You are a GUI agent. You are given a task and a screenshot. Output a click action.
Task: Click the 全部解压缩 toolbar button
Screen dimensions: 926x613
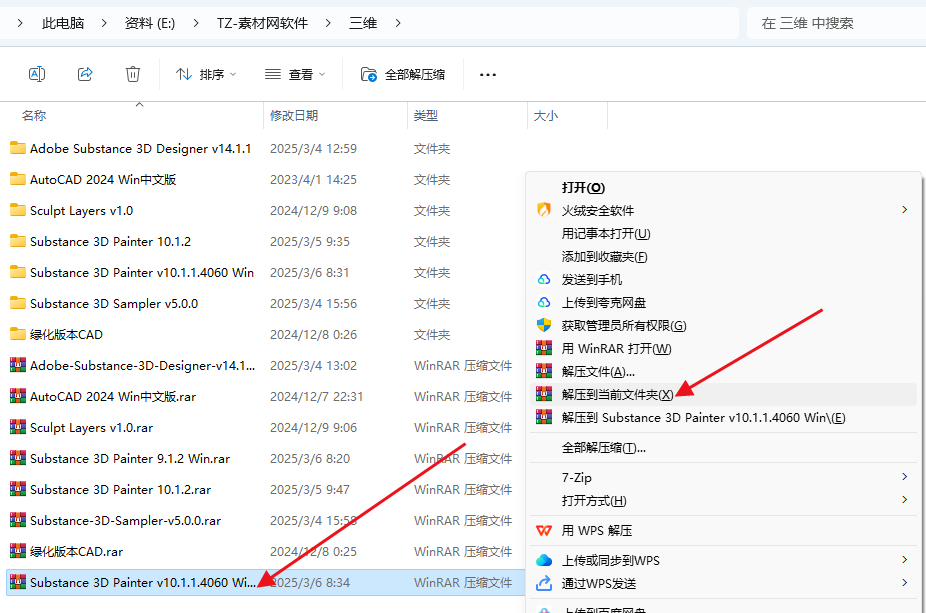[403, 74]
